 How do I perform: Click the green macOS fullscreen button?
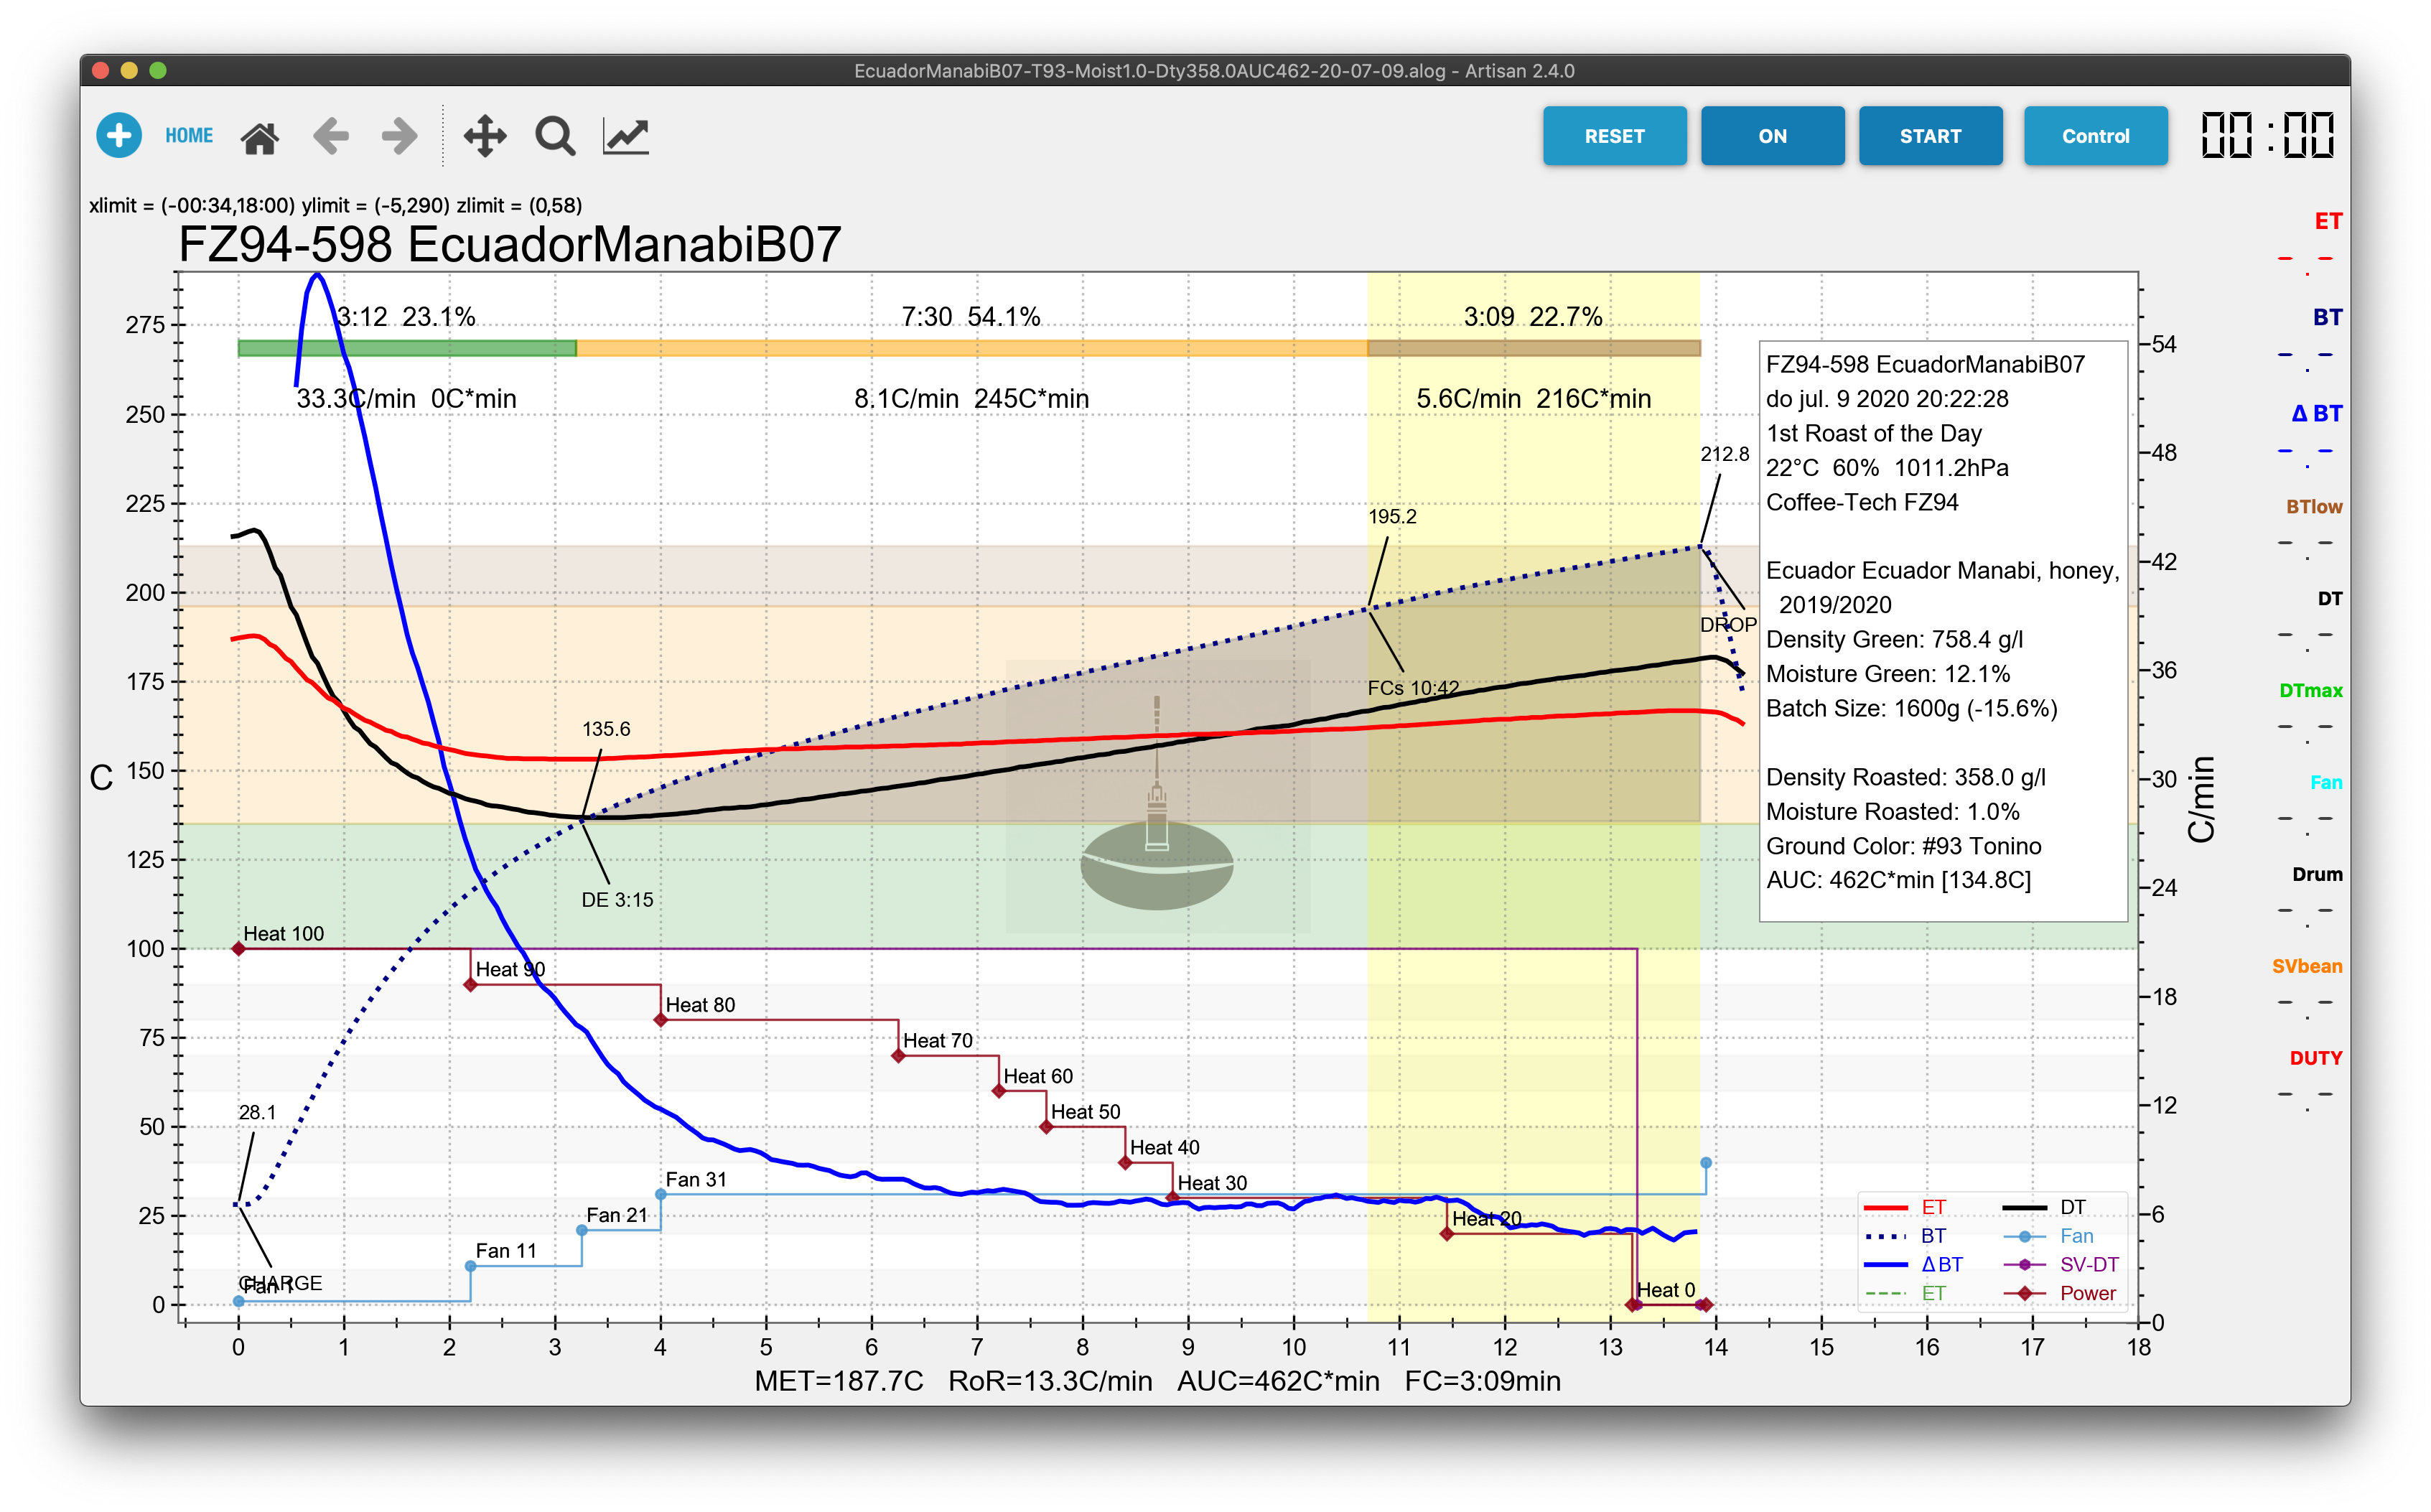[x=157, y=70]
